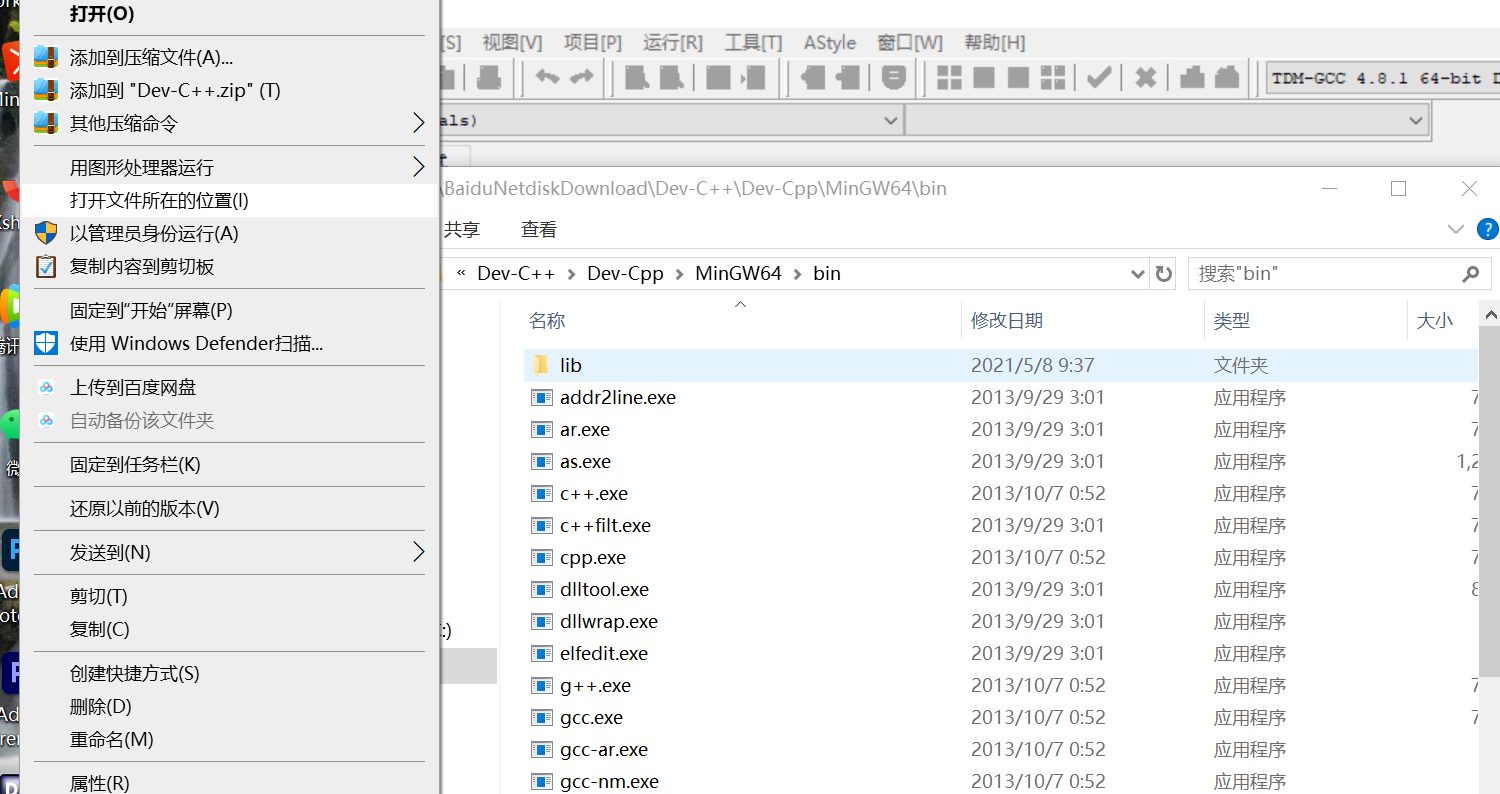This screenshot has height=794, width=1500.
Task: Choose 固定到“开始”屏幕(P)
Action: (229, 310)
